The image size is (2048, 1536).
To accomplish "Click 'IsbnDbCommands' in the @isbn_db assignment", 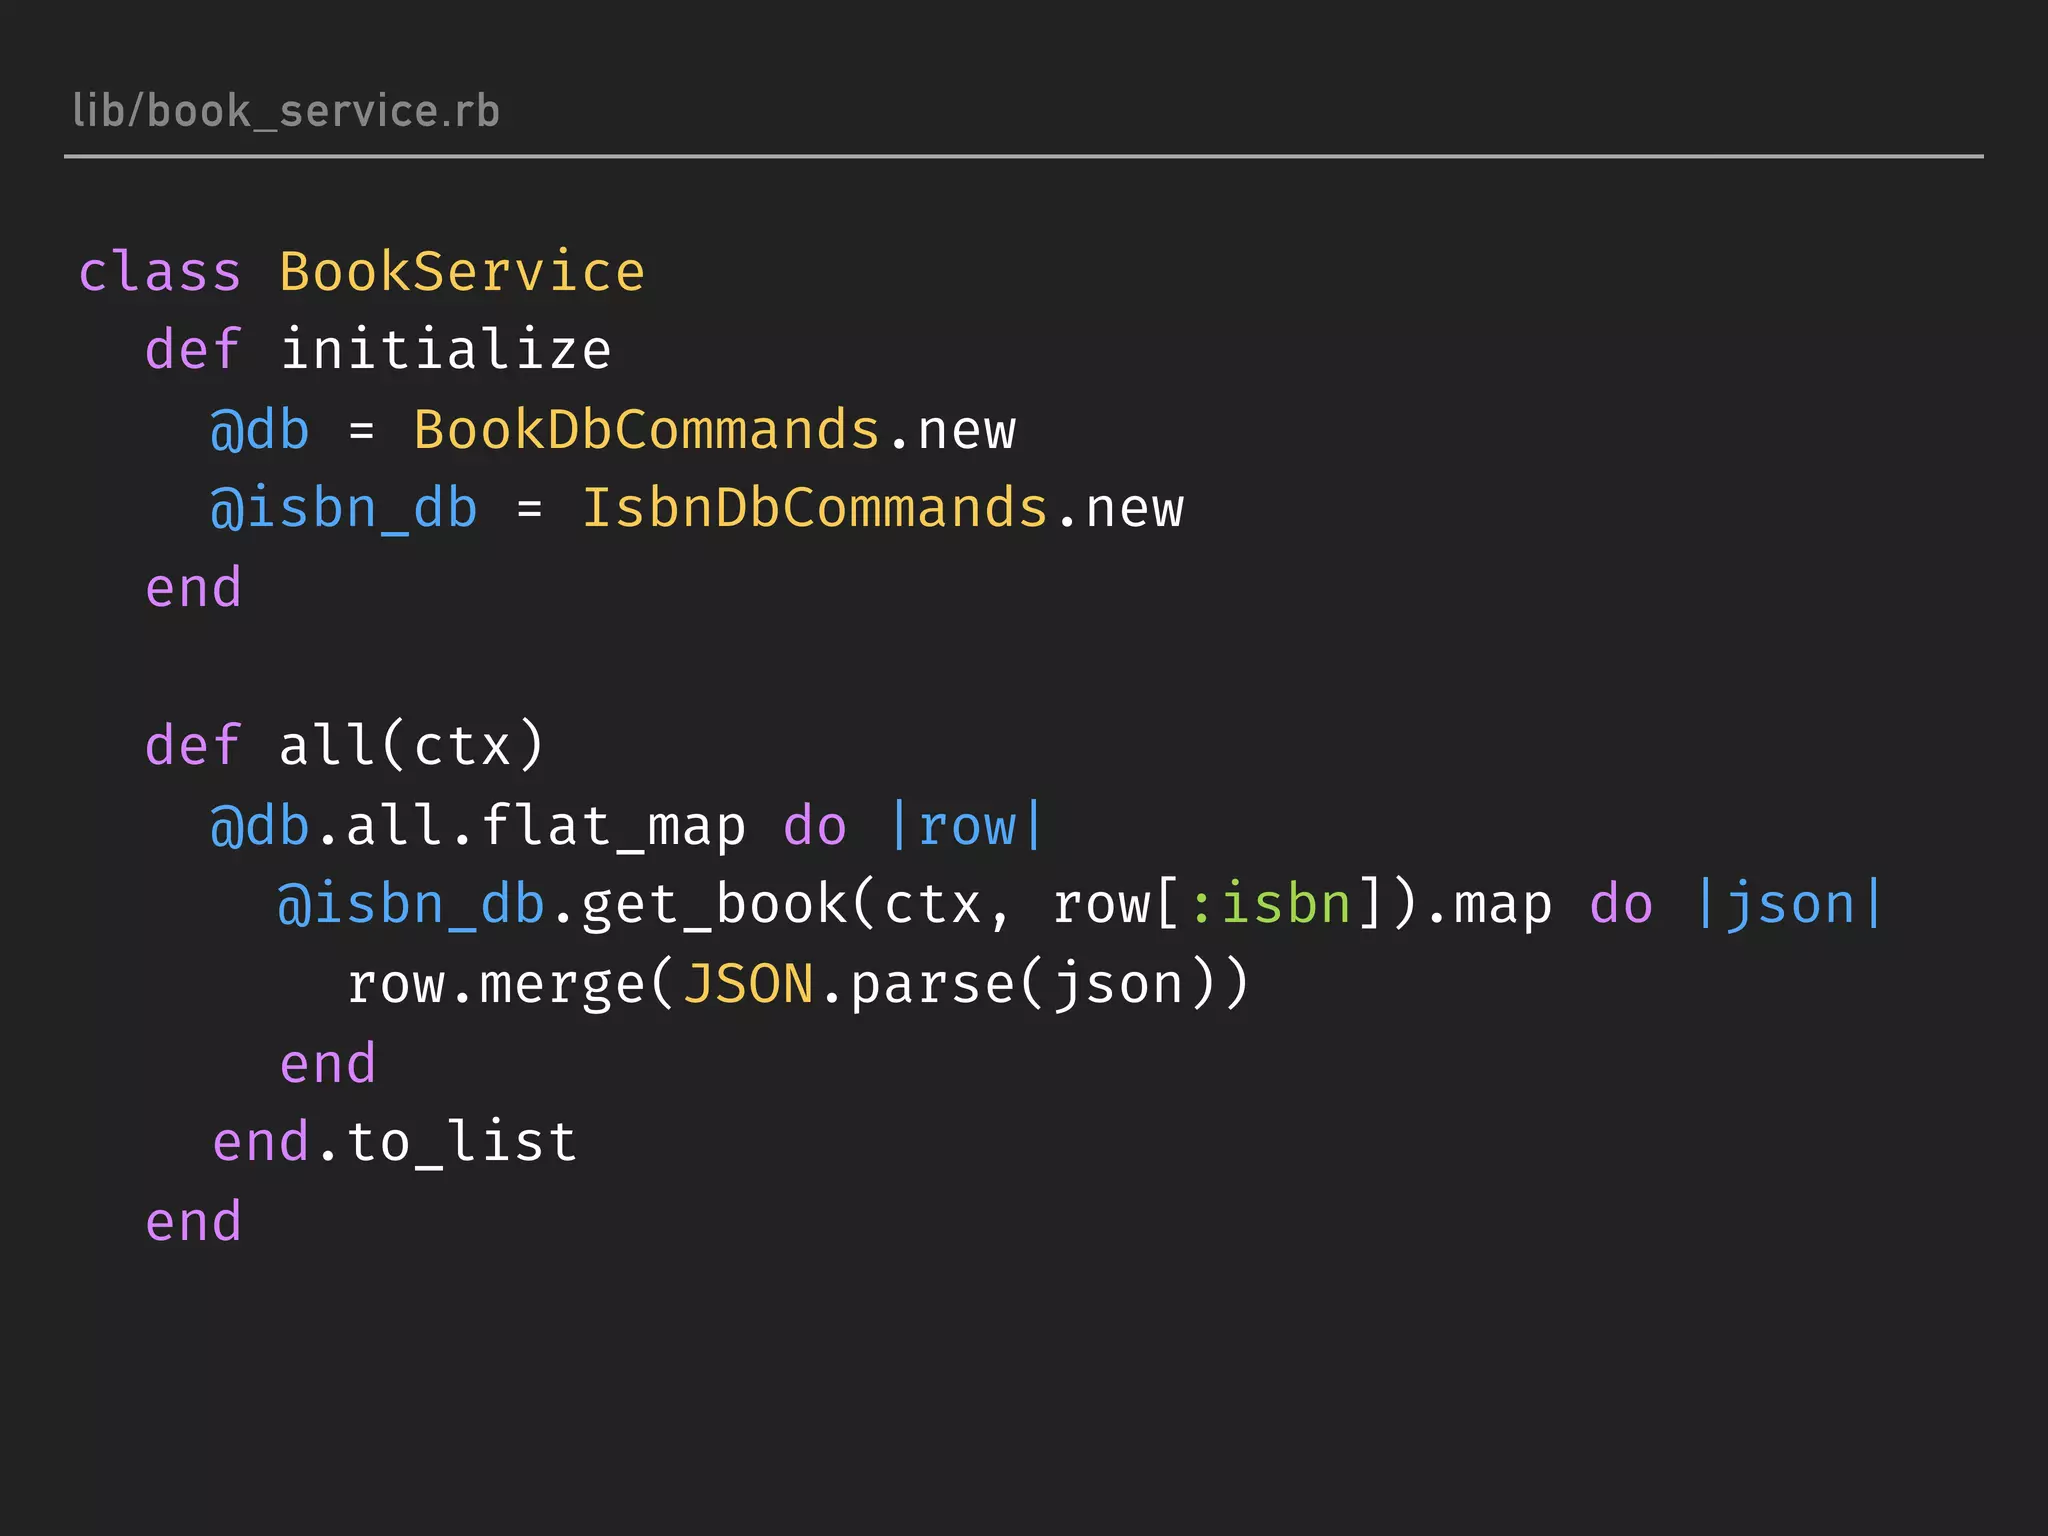I will pos(815,508).
